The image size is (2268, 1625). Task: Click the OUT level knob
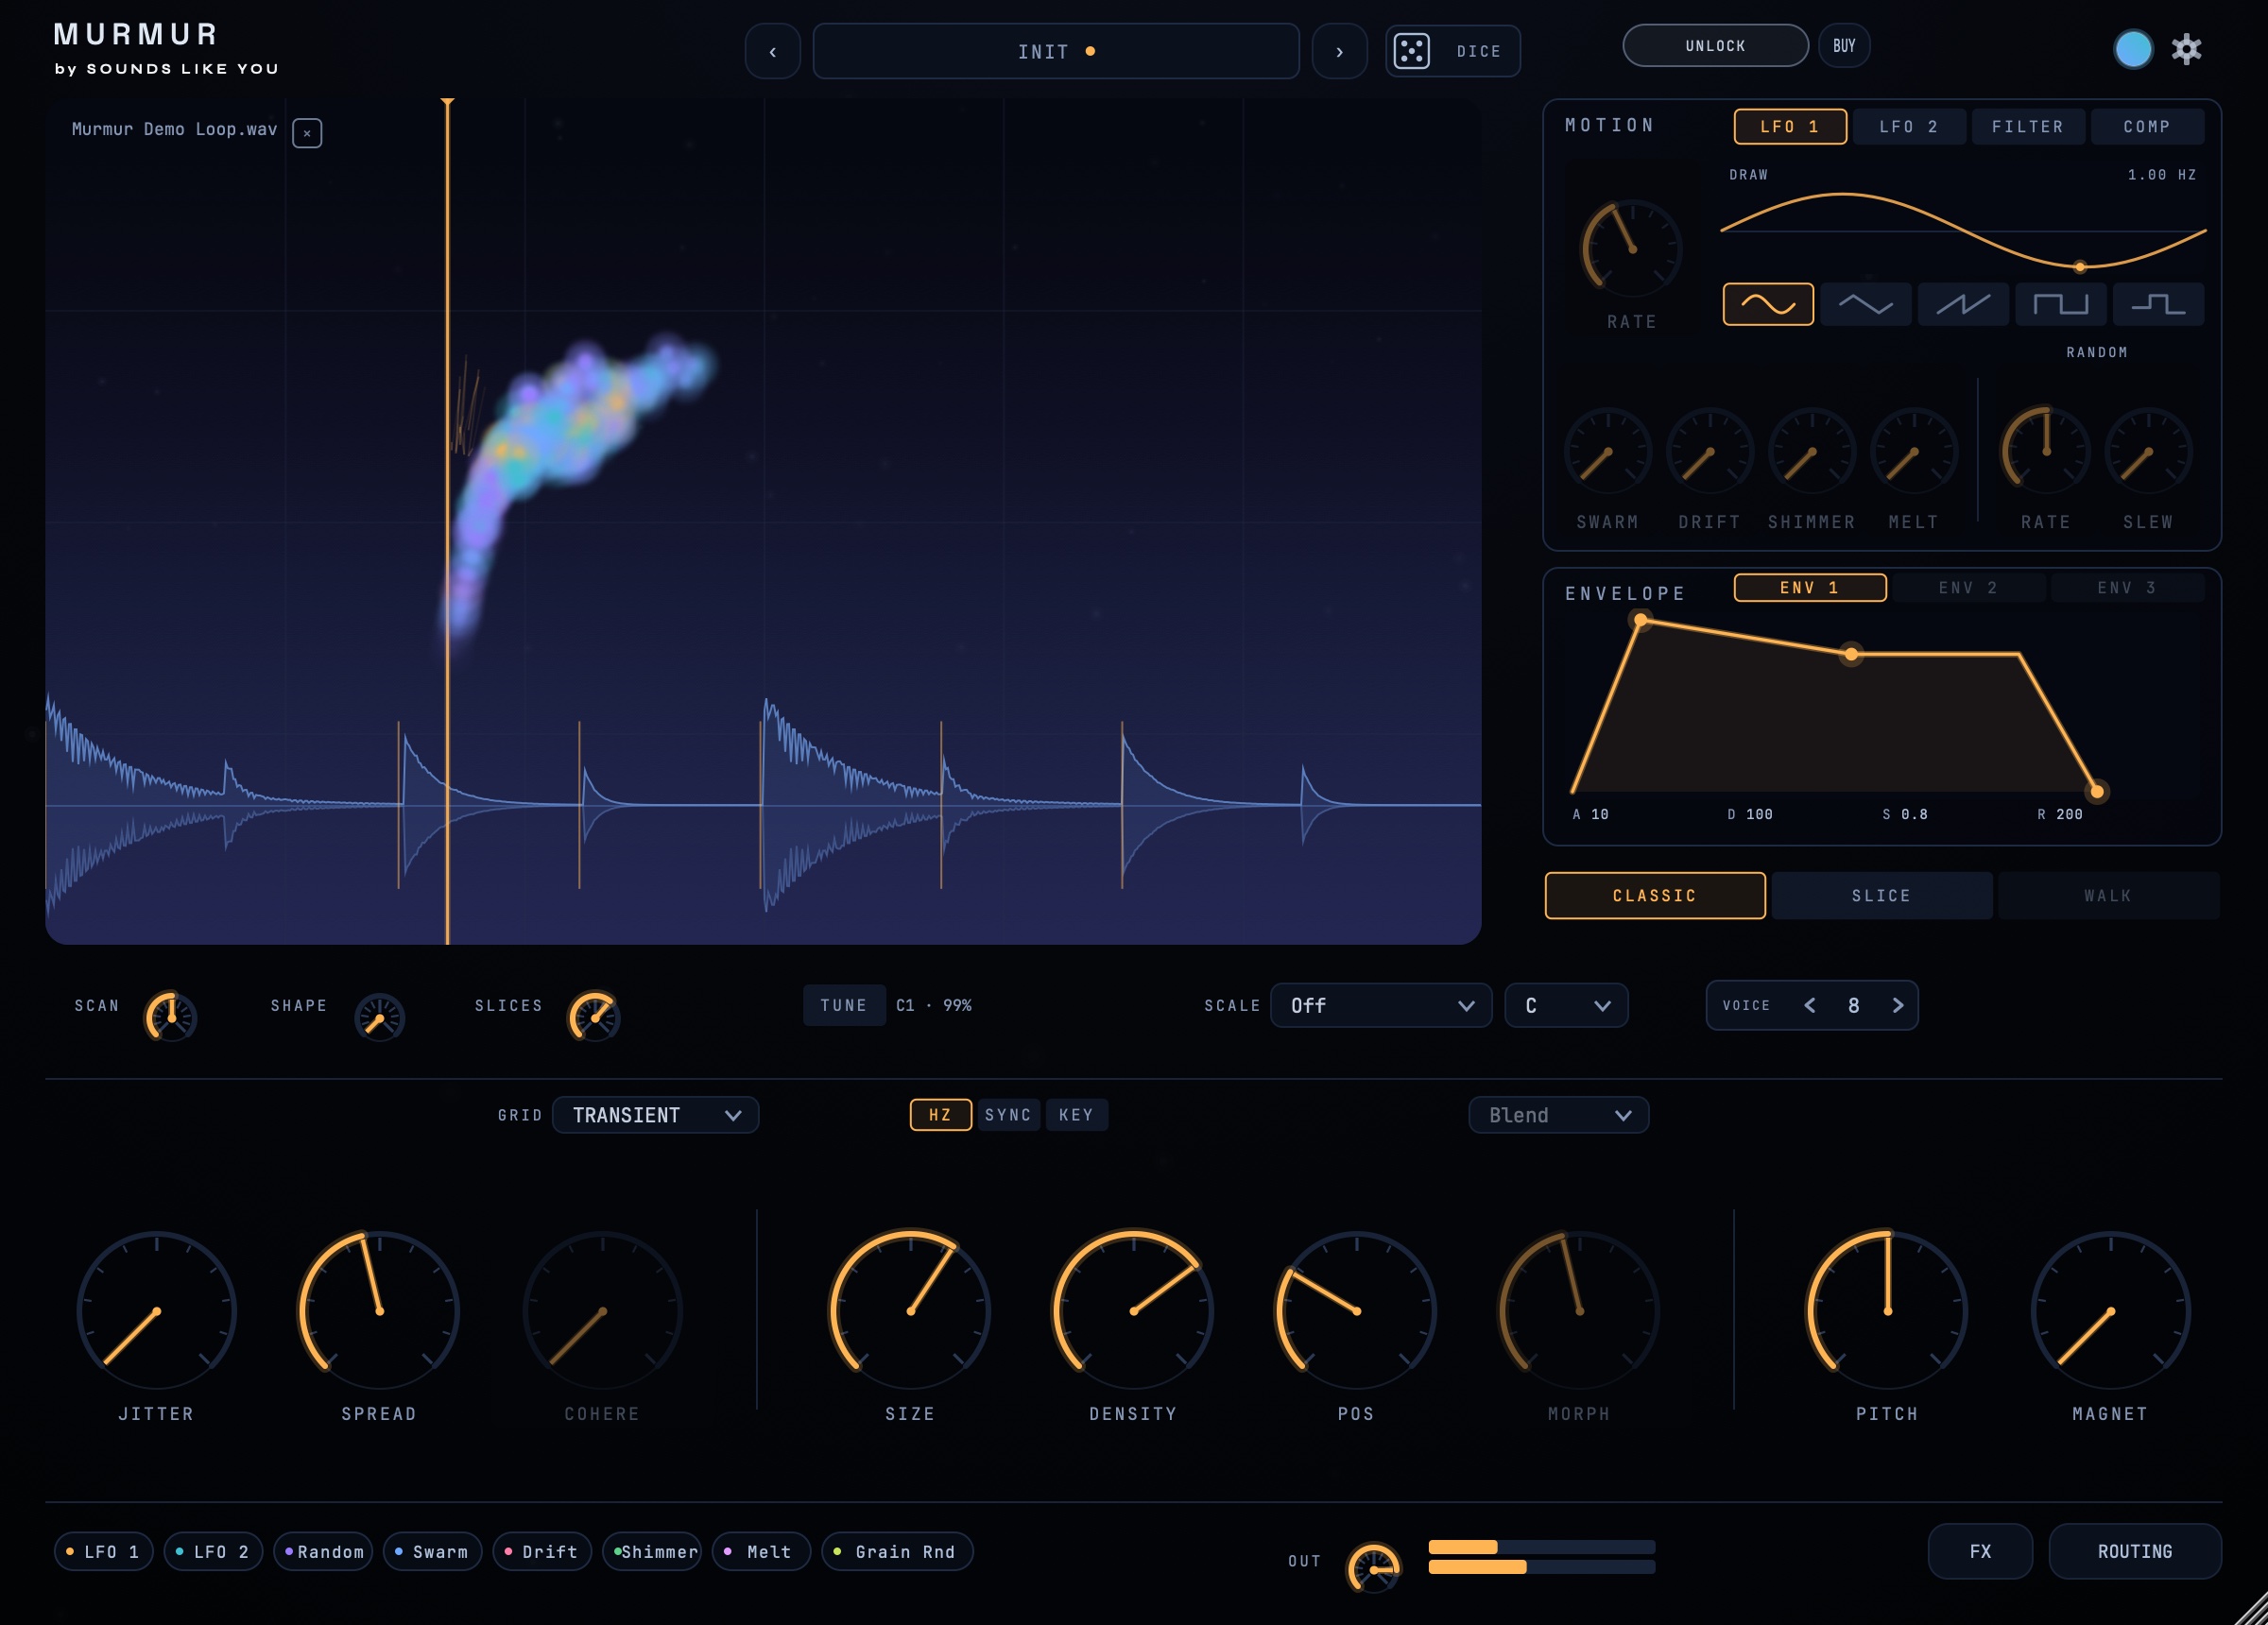click(1373, 1568)
